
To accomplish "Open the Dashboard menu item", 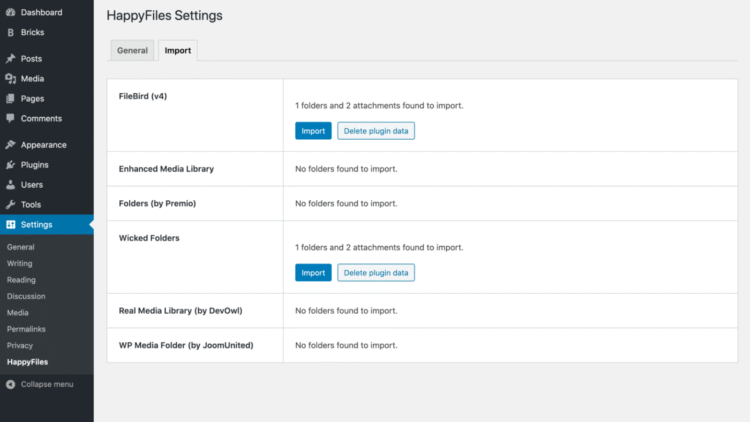I will 42,12.
